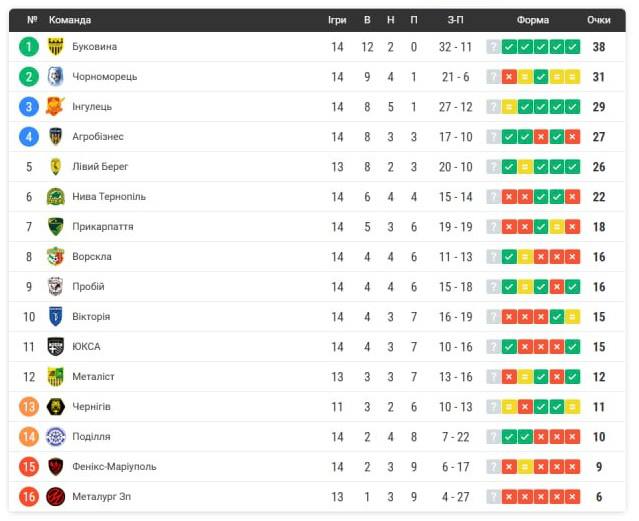Click the Буковина team logo
Viewport: 639px width, 521px height.
click(55, 46)
